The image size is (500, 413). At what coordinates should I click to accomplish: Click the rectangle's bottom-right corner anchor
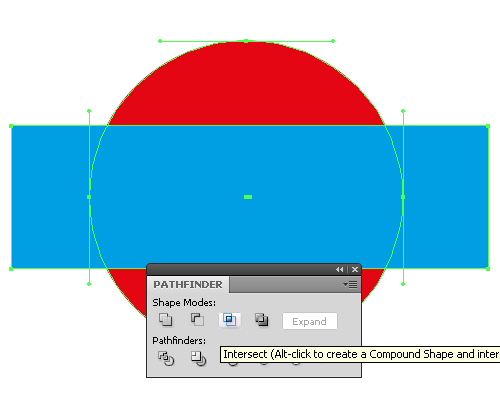coord(488,269)
